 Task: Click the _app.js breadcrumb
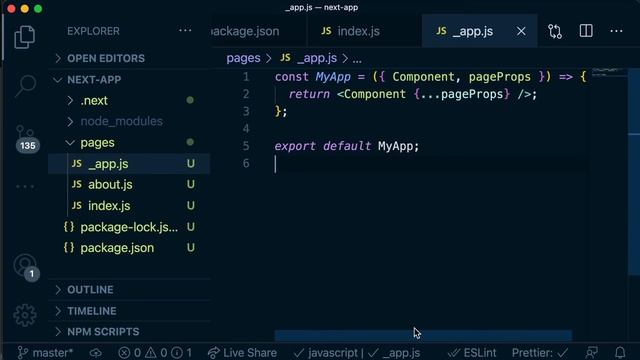click(309, 58)
